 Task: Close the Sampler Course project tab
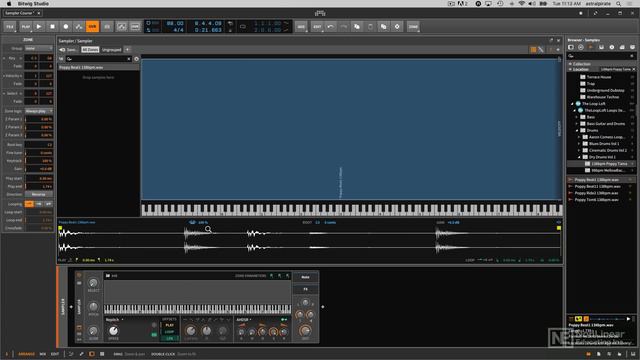[39, 13]
